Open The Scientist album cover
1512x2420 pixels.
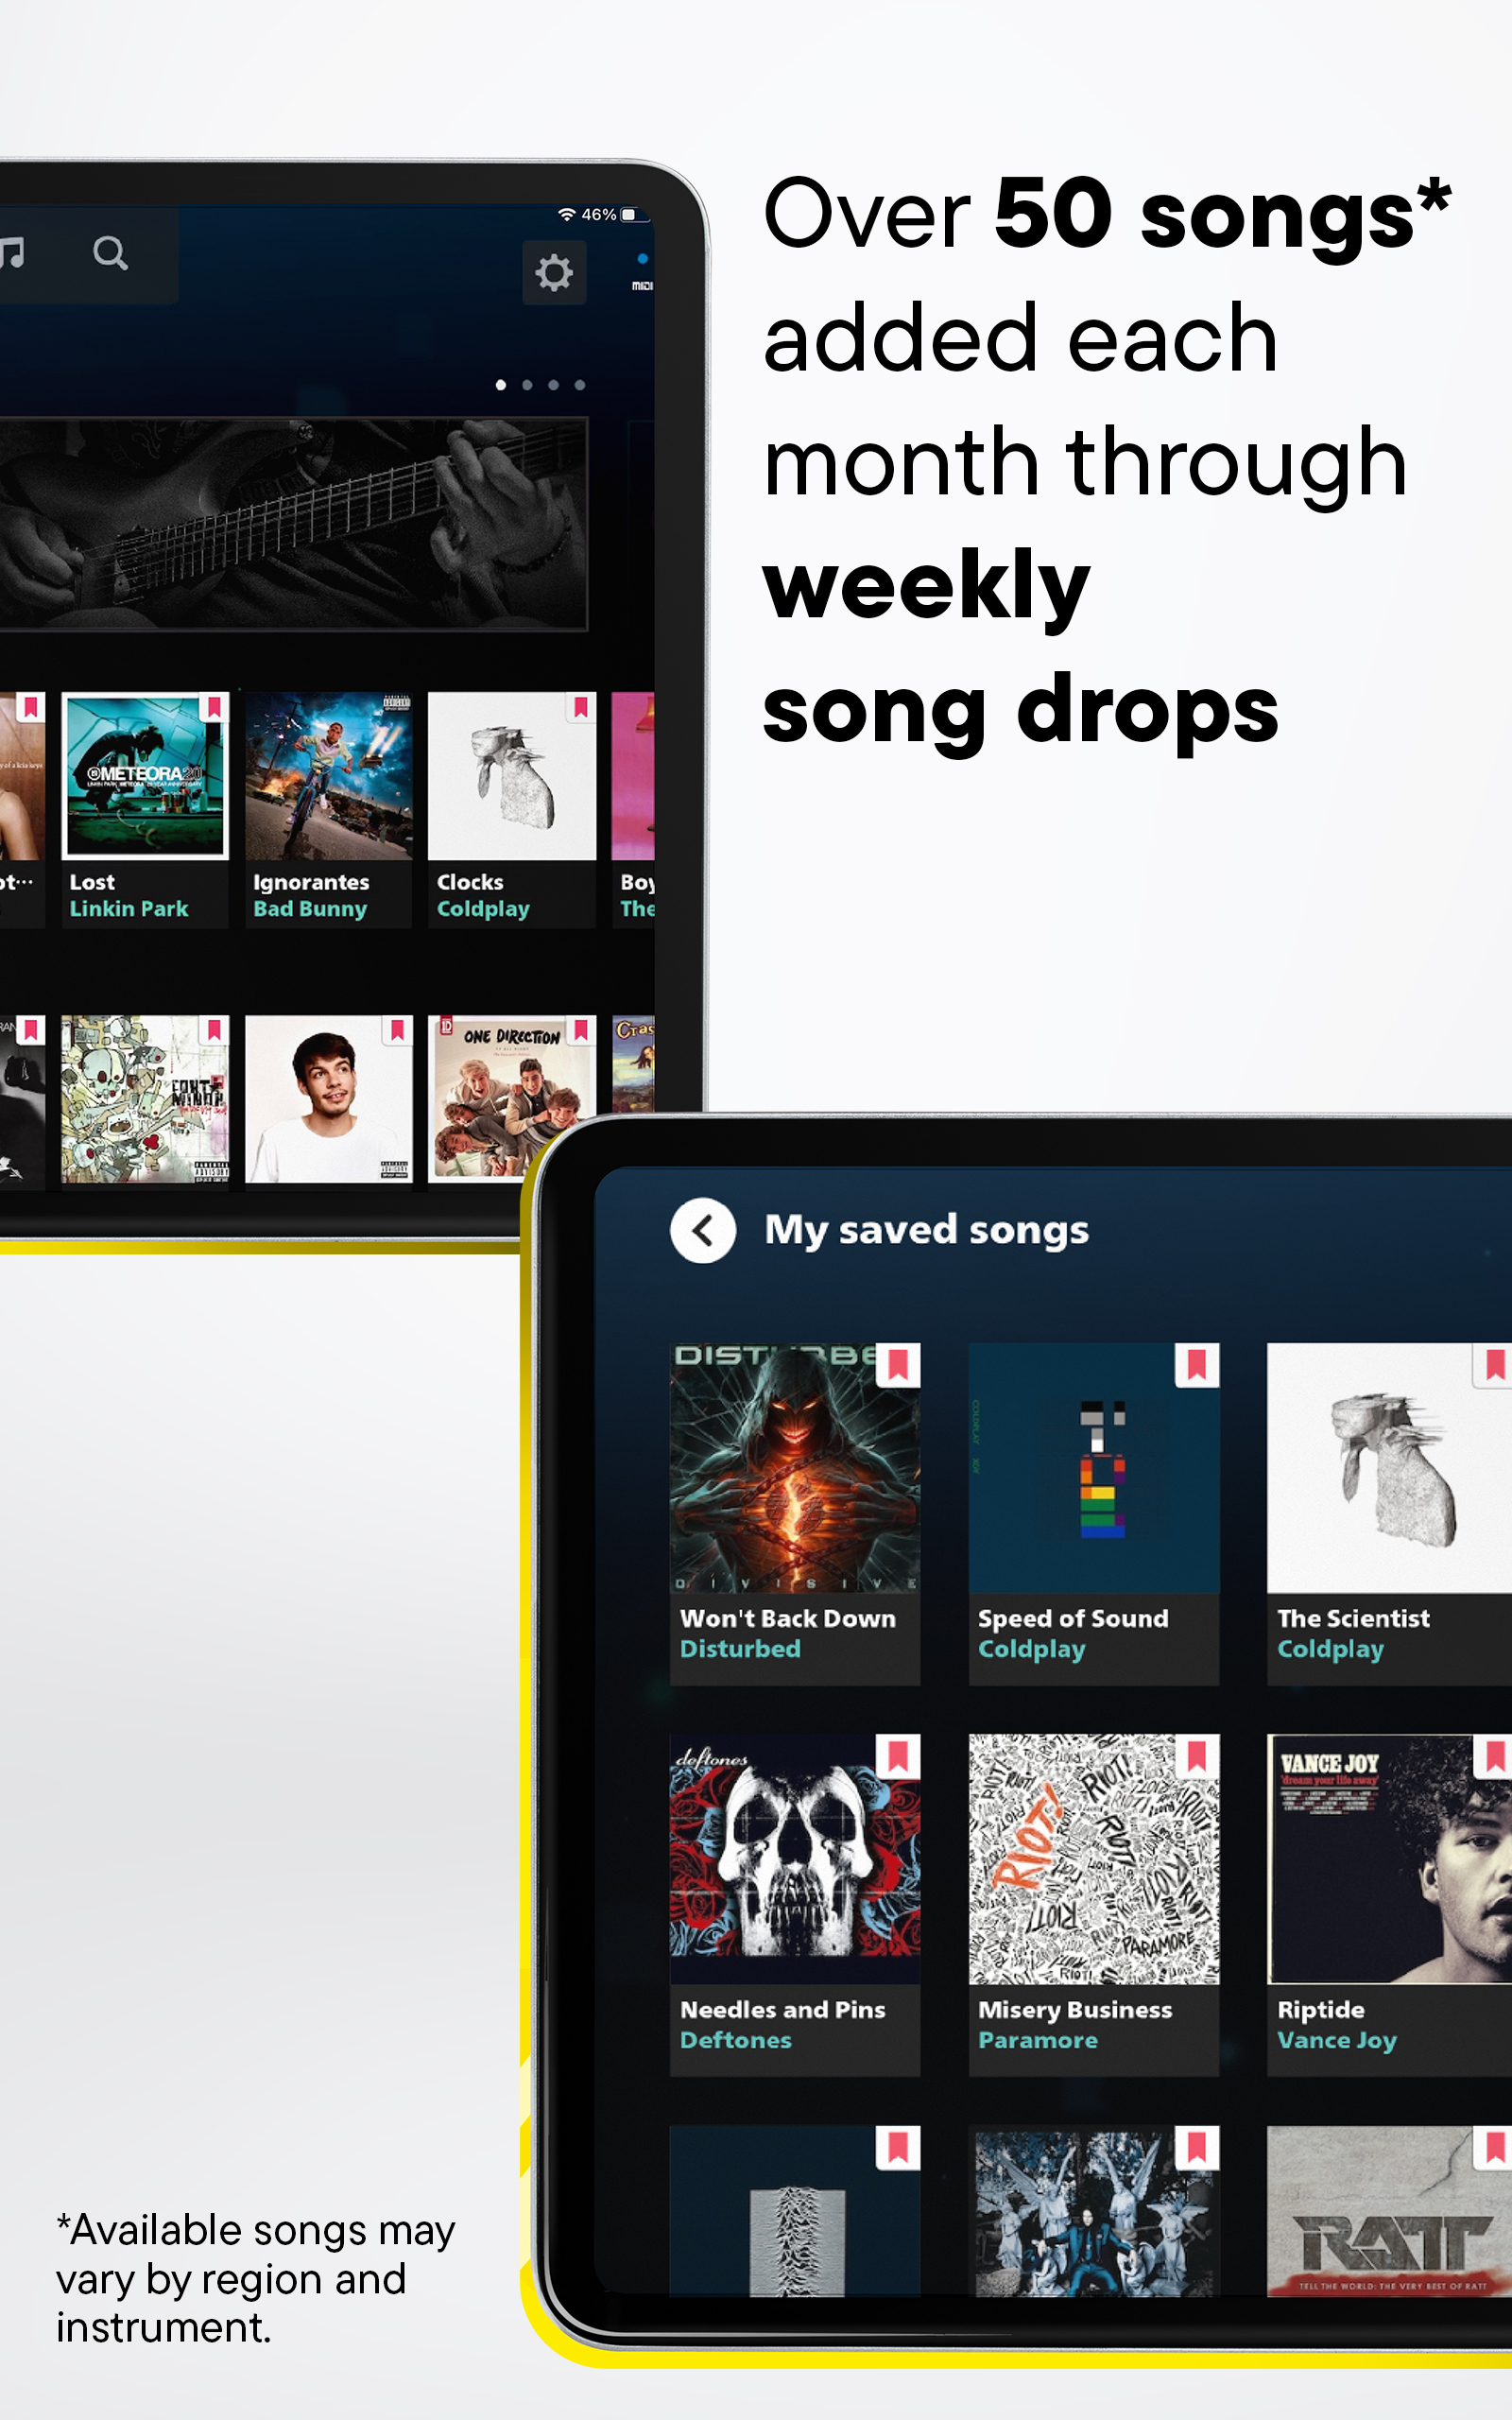click(1389, 1467)
